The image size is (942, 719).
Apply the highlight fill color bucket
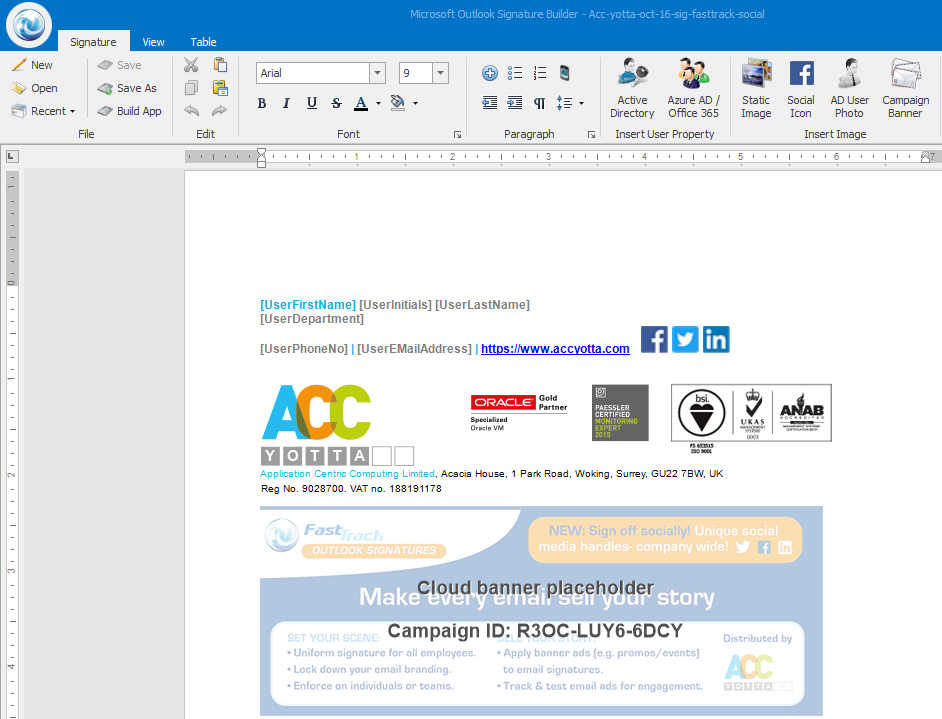398,103
